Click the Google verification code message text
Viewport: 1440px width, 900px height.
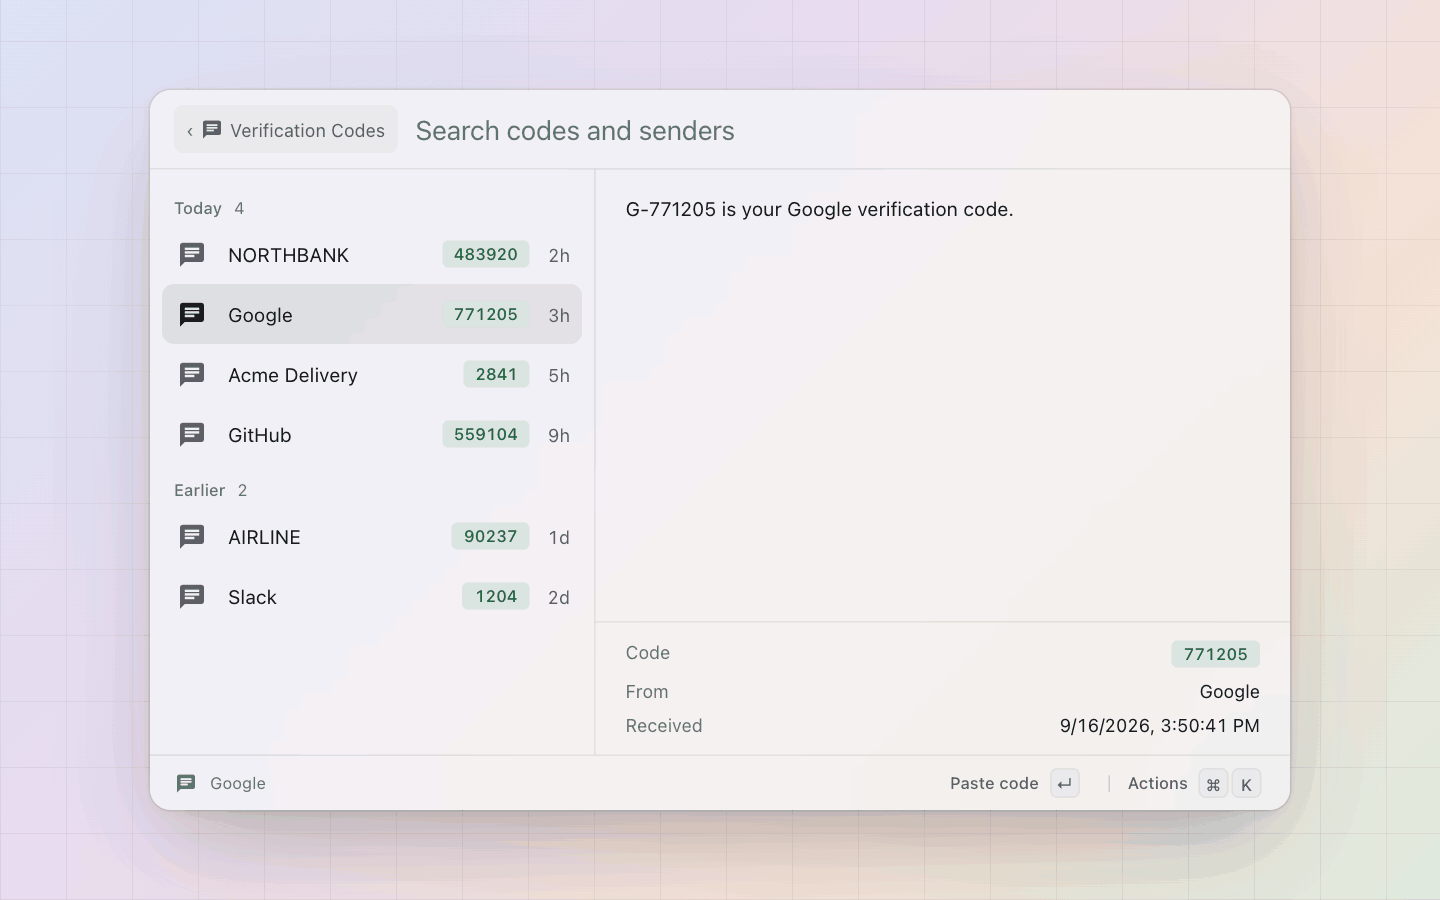point(820,209)
